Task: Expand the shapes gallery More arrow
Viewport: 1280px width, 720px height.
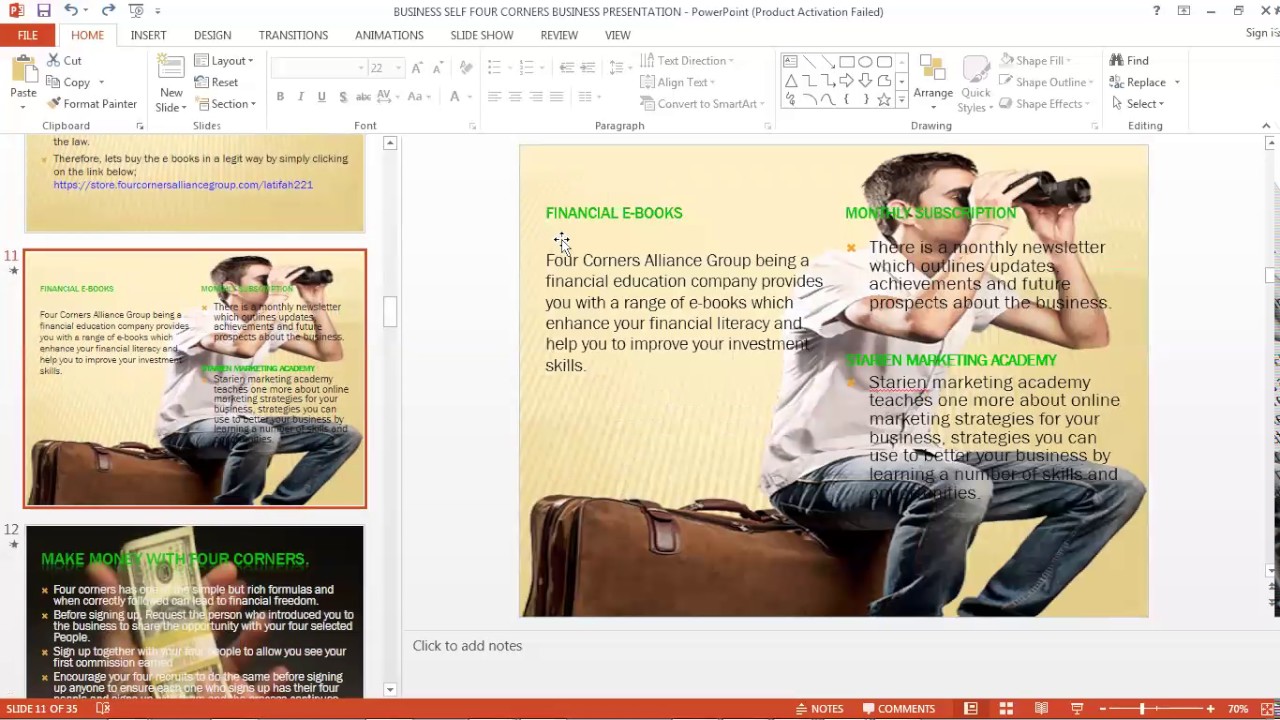Action: point(902,100)
